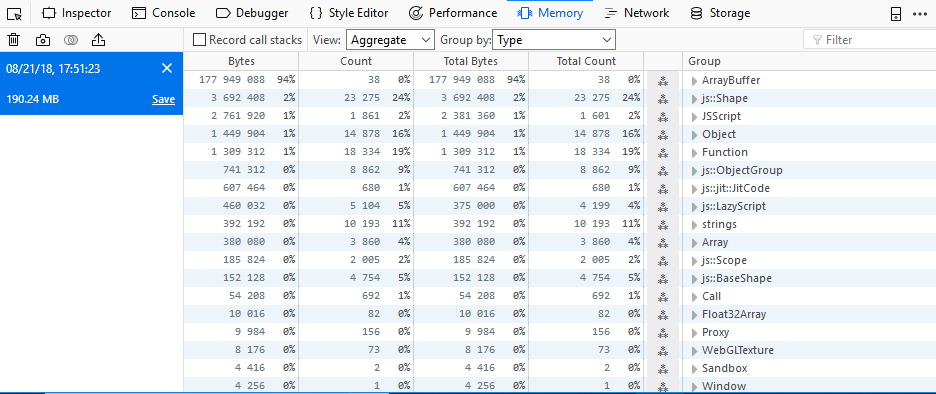Expand the Float32Array group
This screenshot has width=936, height=394.
[x=694, y=315]
